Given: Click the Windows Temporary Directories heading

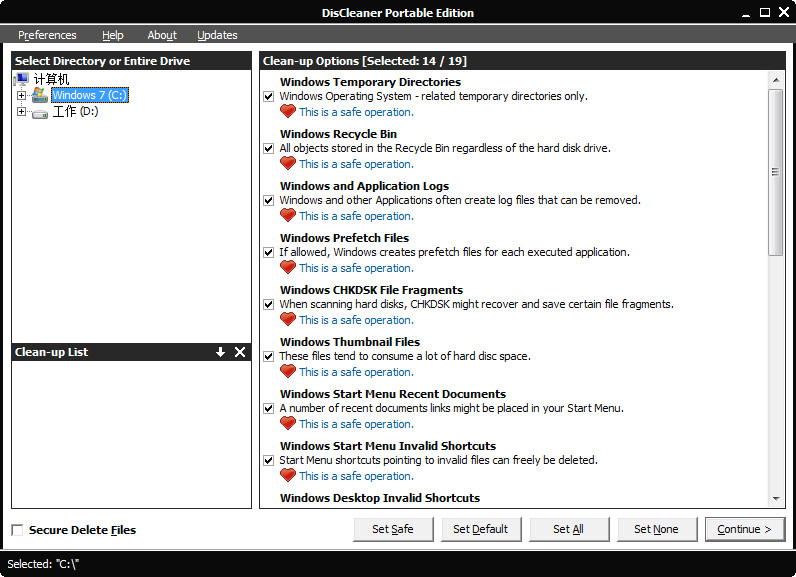Looking at the screenshot, I should pos(370,82).
